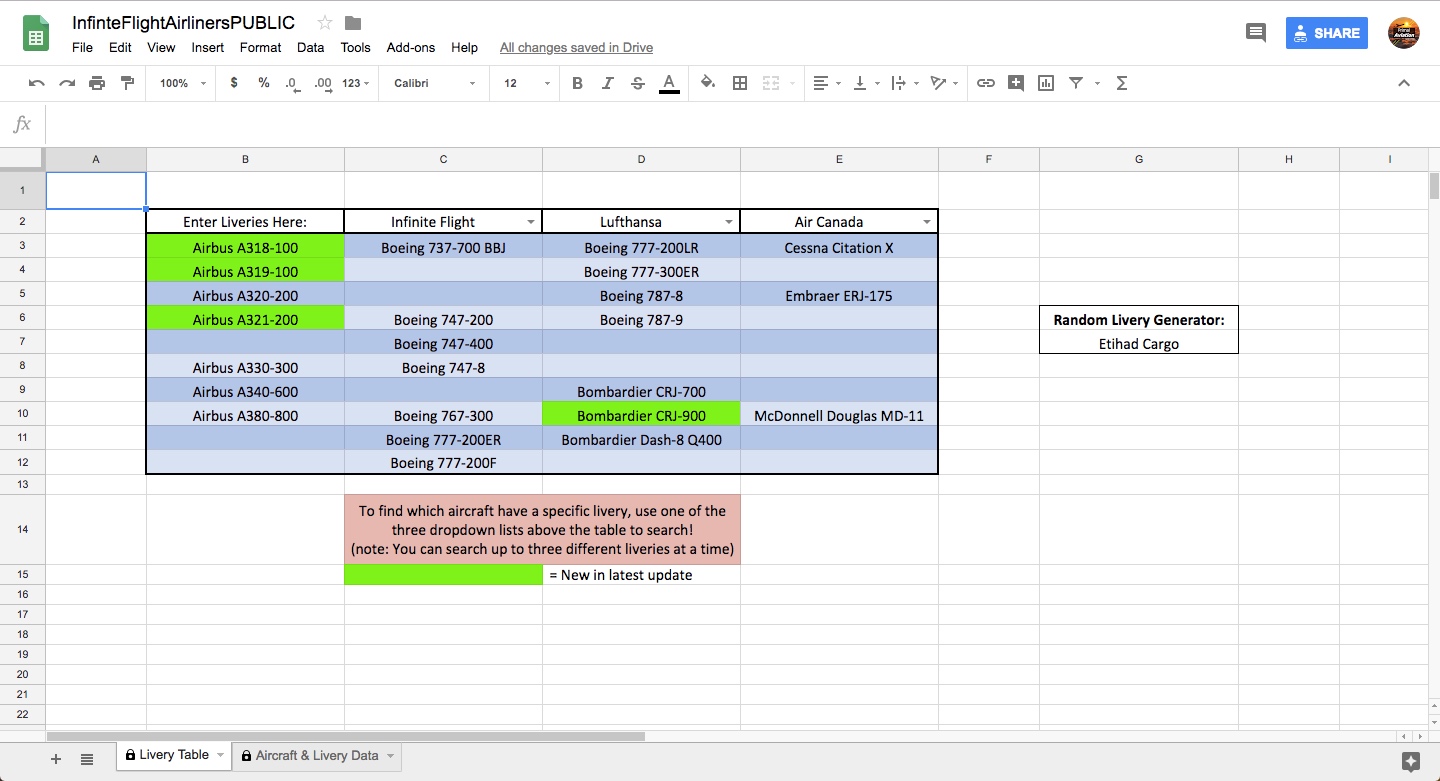Open the font size 12 dropdown

(x=527, y=83)
